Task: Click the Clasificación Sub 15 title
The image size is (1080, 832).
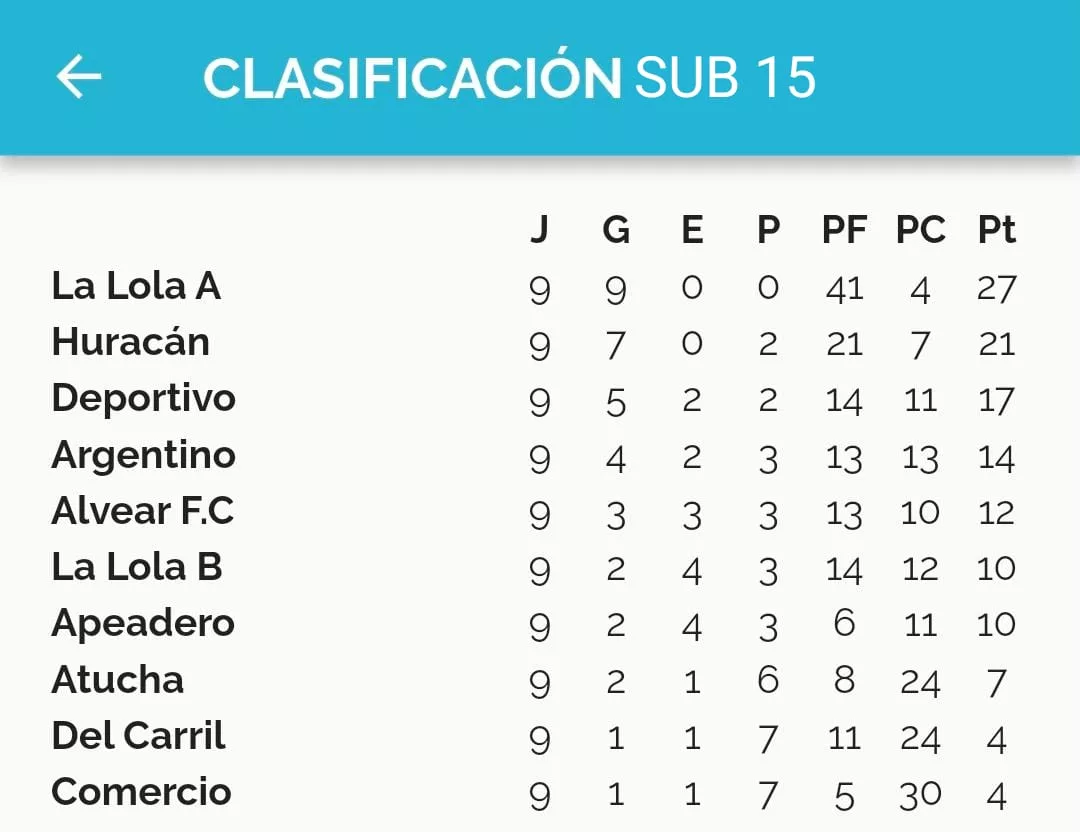Action: click(509, 78)
